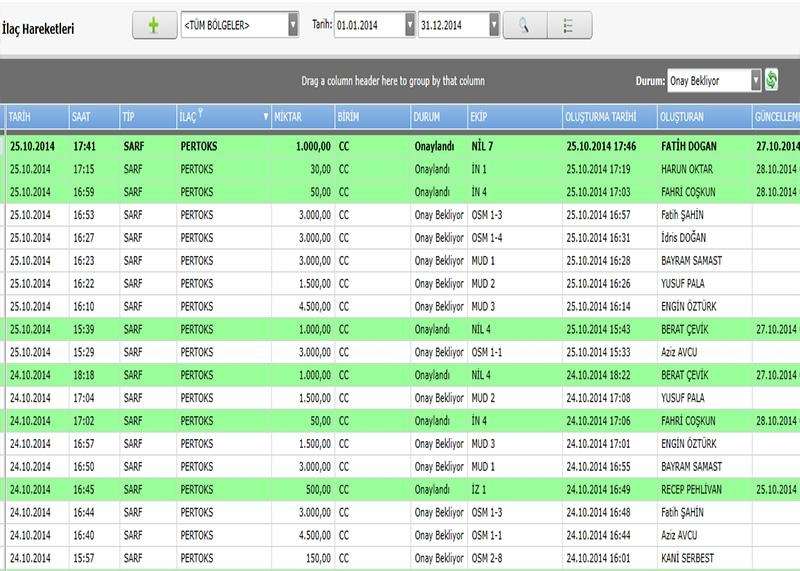Sort by TARİH column header
800x571 pixels.
(x=37, y=117)
